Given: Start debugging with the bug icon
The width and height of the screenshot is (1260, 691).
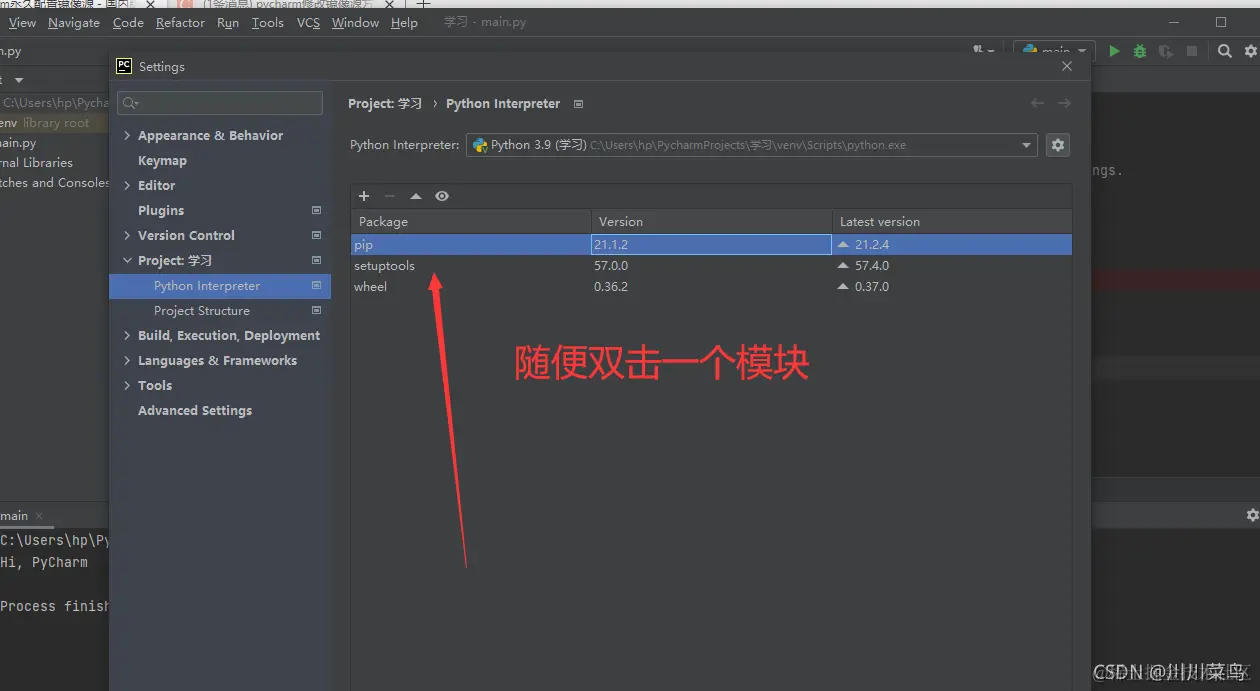Looking at the screenshot, I should [1139, 51].
